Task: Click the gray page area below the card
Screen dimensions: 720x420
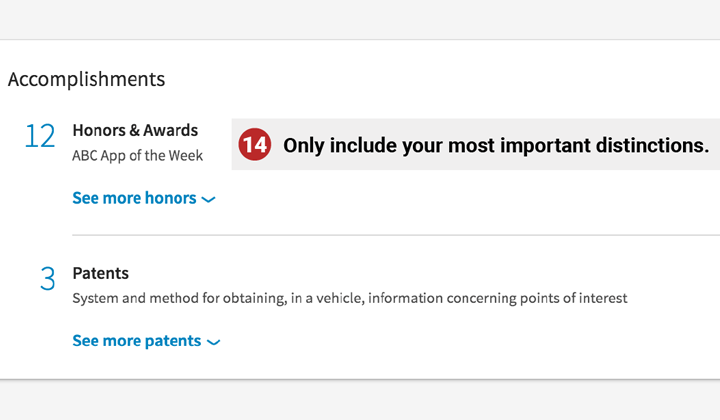Action: (360, 400)
